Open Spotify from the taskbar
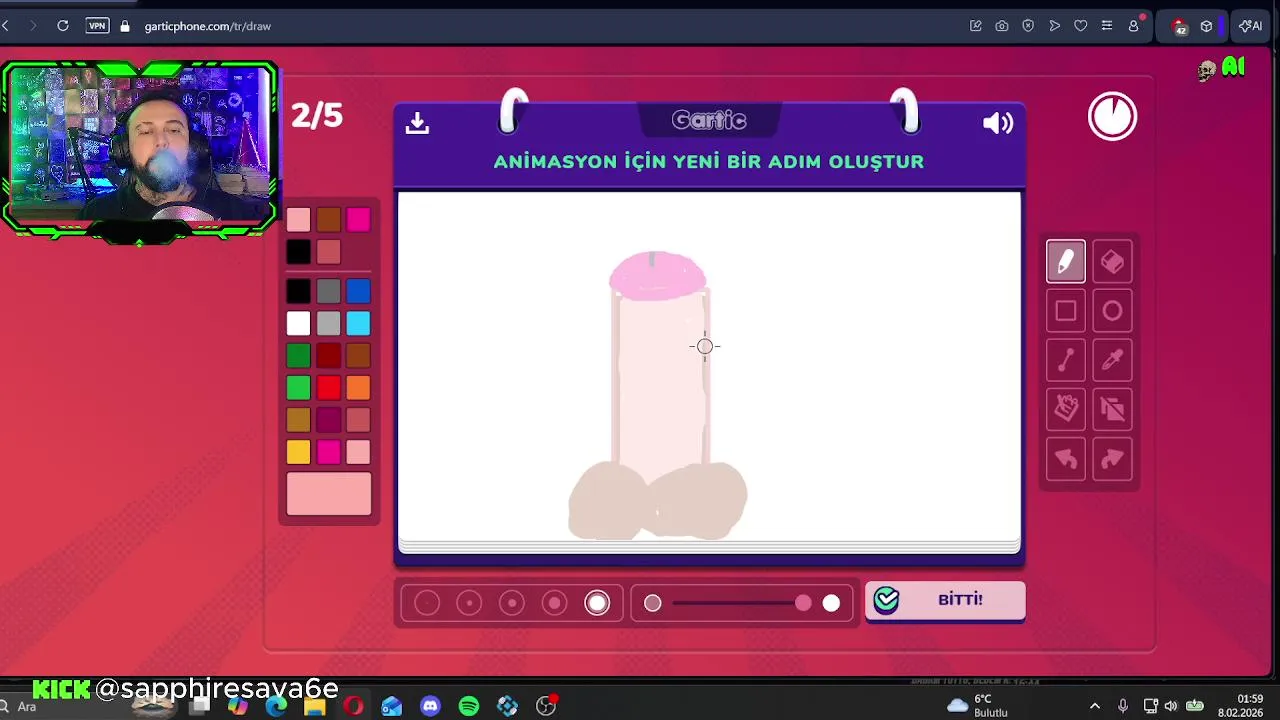 click(x=469, y=706)
